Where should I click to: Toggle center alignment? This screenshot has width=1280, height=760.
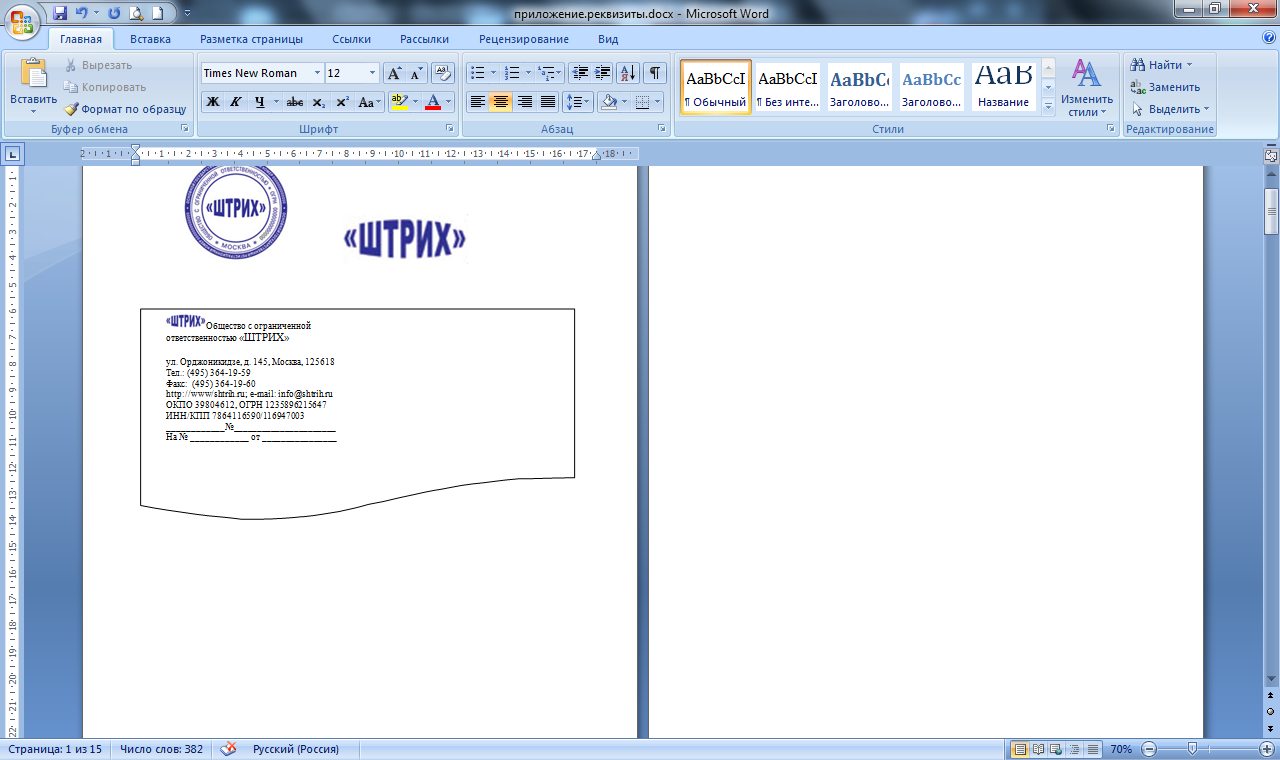[501, 102]
